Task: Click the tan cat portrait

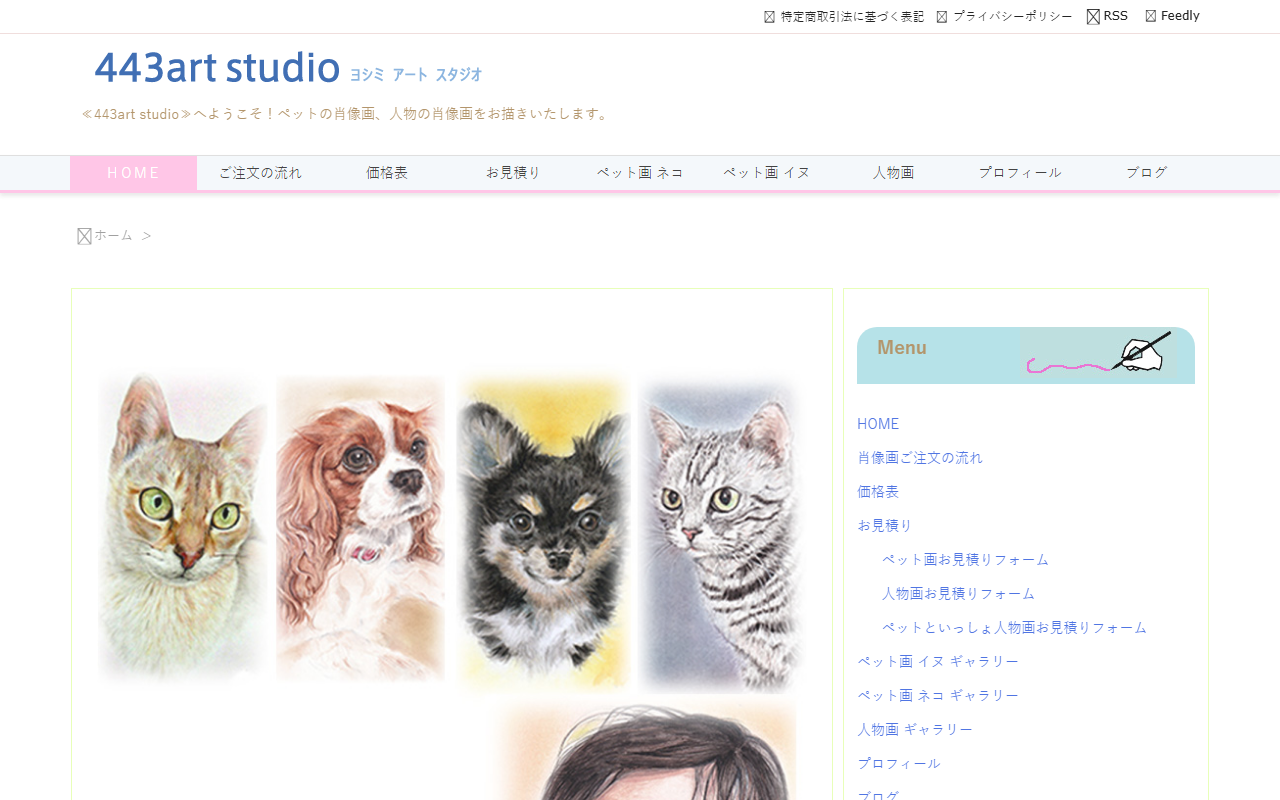Action: pos(183,528)
